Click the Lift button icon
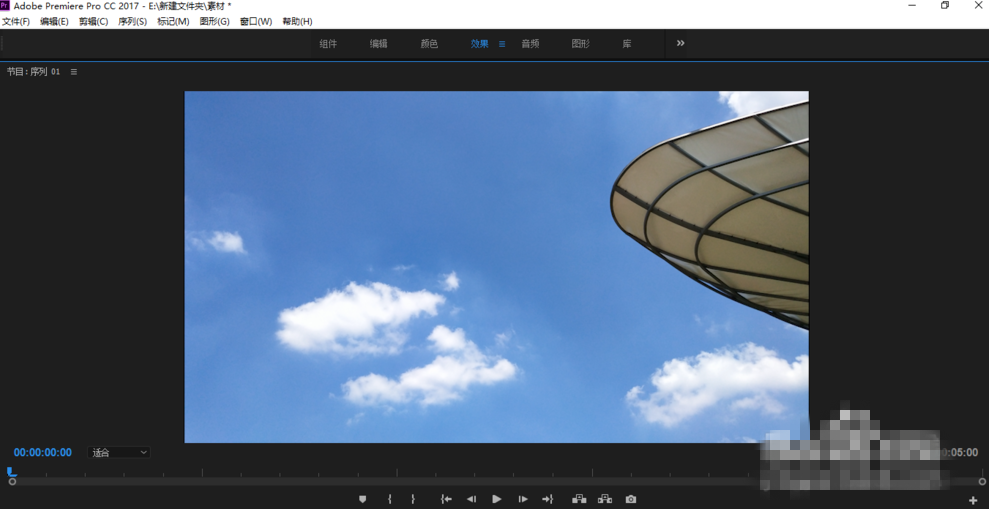The width and height of the screenshot is (989, 509). (579, 499)
